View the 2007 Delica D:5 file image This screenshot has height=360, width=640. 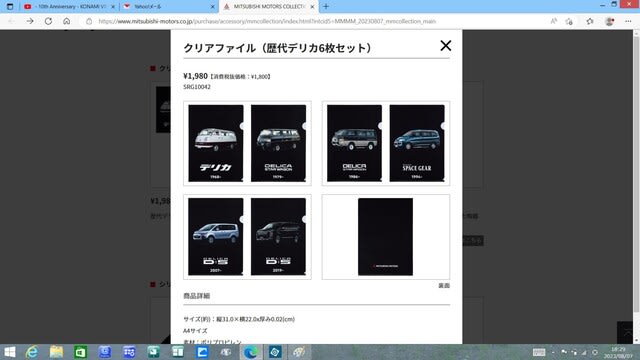coord(216,237)
